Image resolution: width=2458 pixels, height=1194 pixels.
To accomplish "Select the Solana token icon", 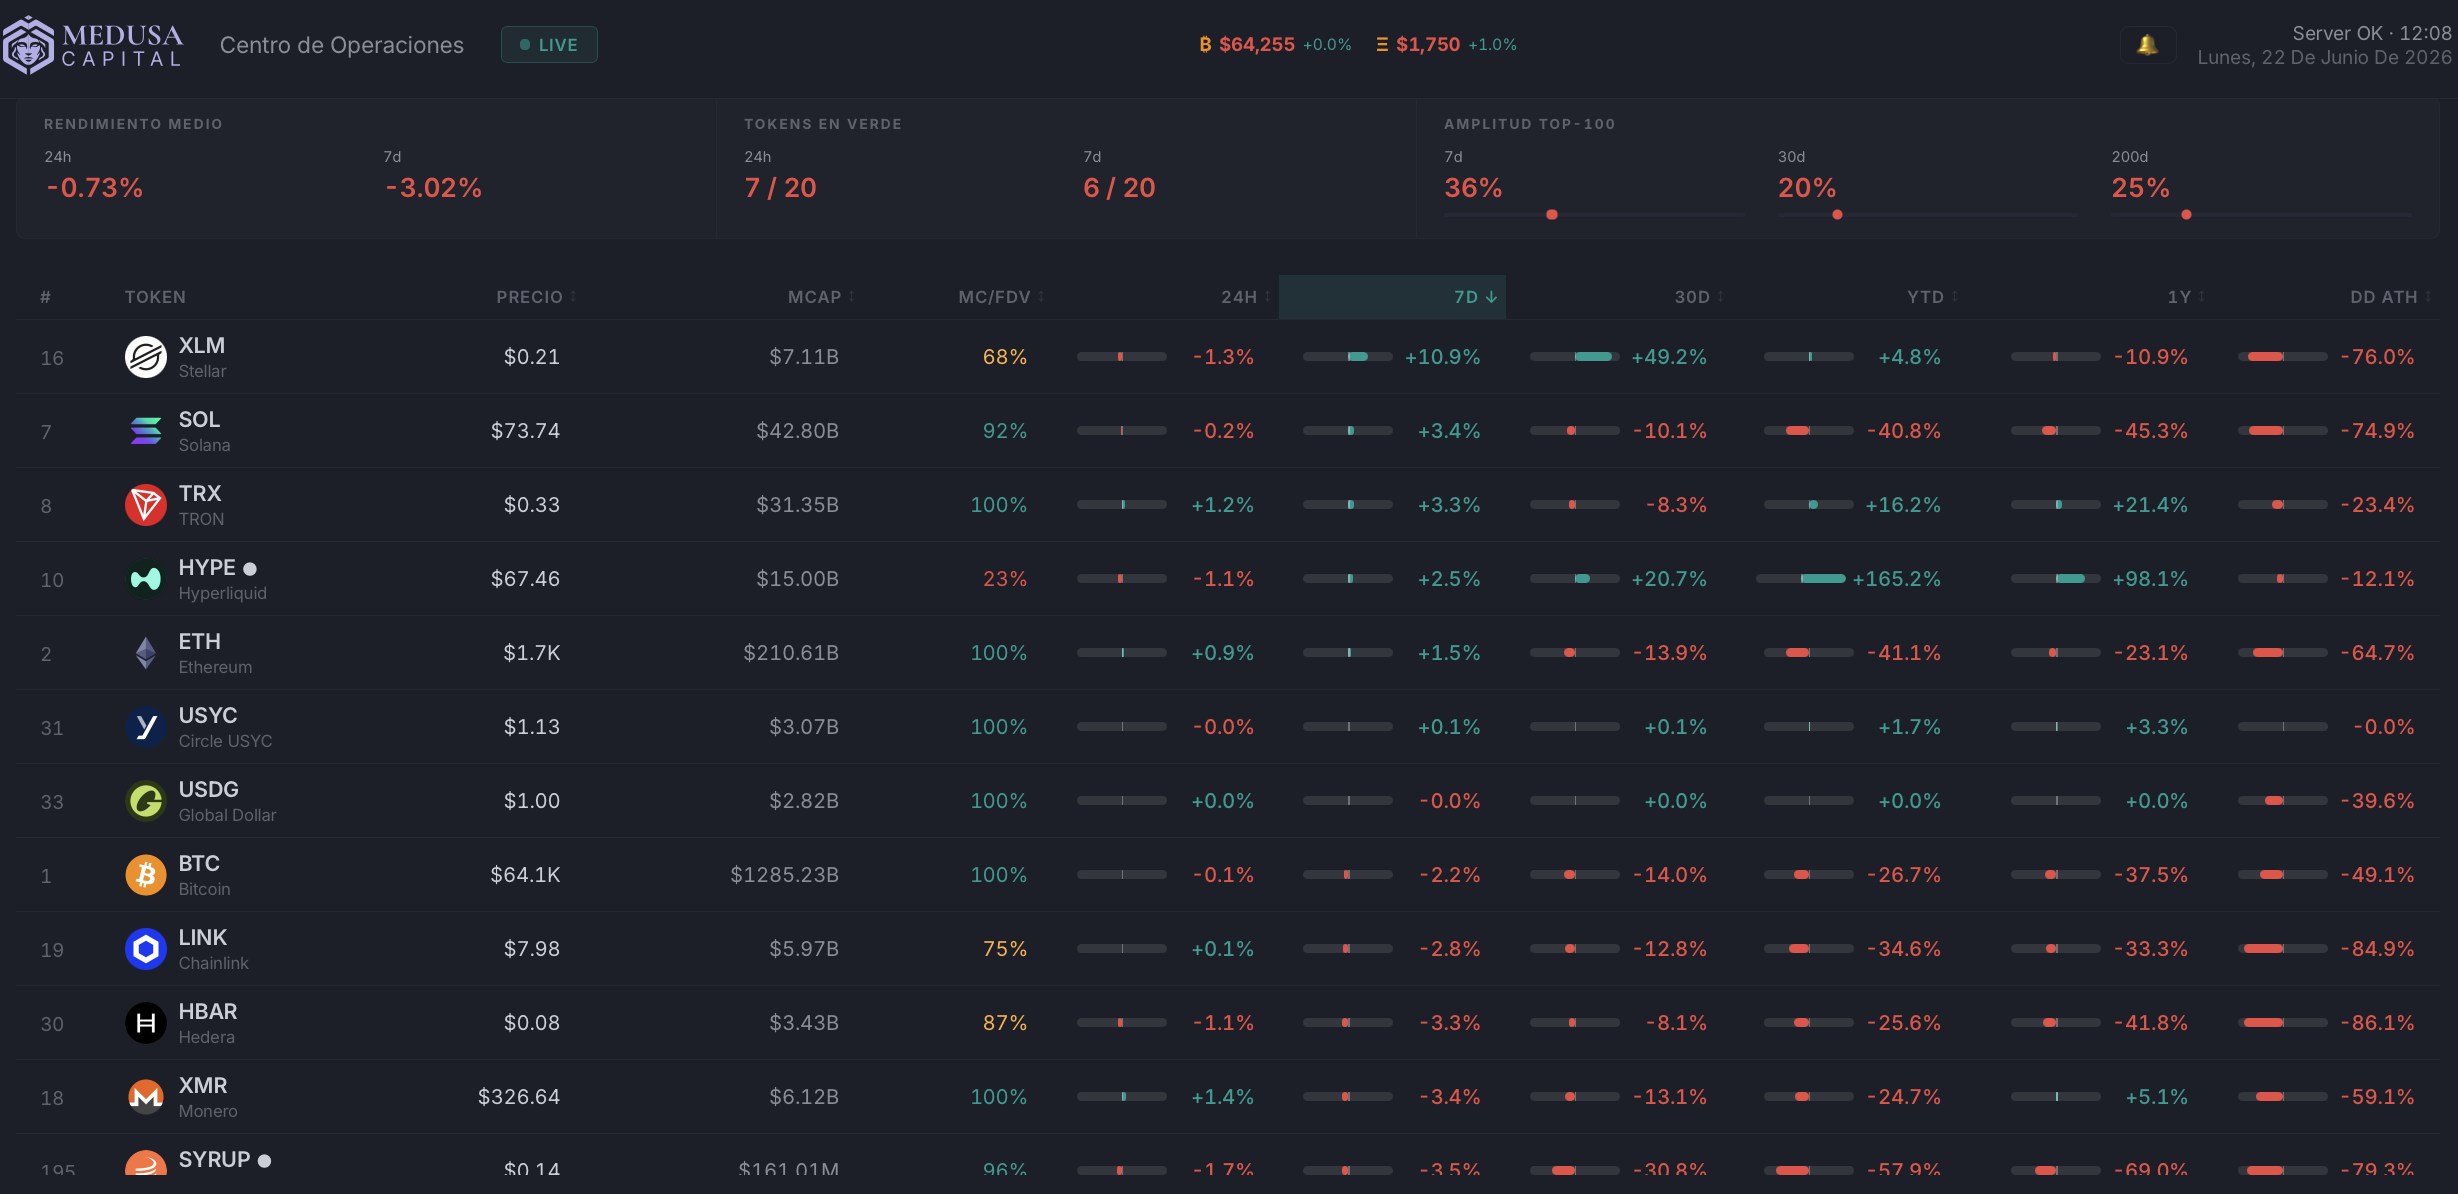I will (x=146, y=431).
